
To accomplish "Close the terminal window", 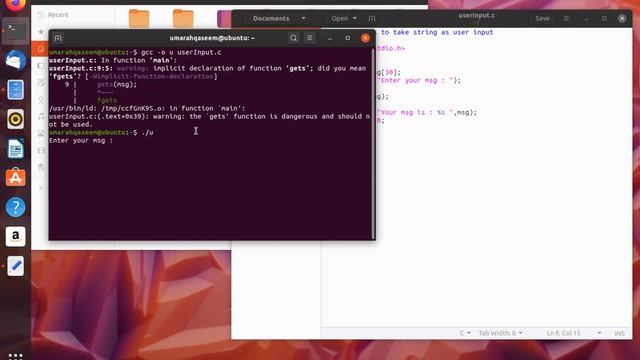I will 365,38.
